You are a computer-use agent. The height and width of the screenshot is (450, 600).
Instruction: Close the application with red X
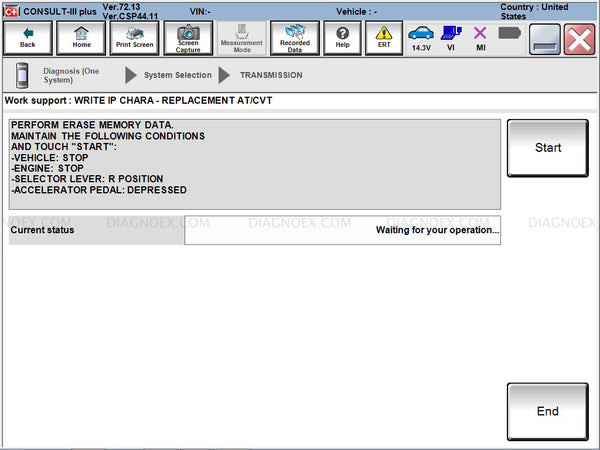pyautogui.click(x=579, y=38)
